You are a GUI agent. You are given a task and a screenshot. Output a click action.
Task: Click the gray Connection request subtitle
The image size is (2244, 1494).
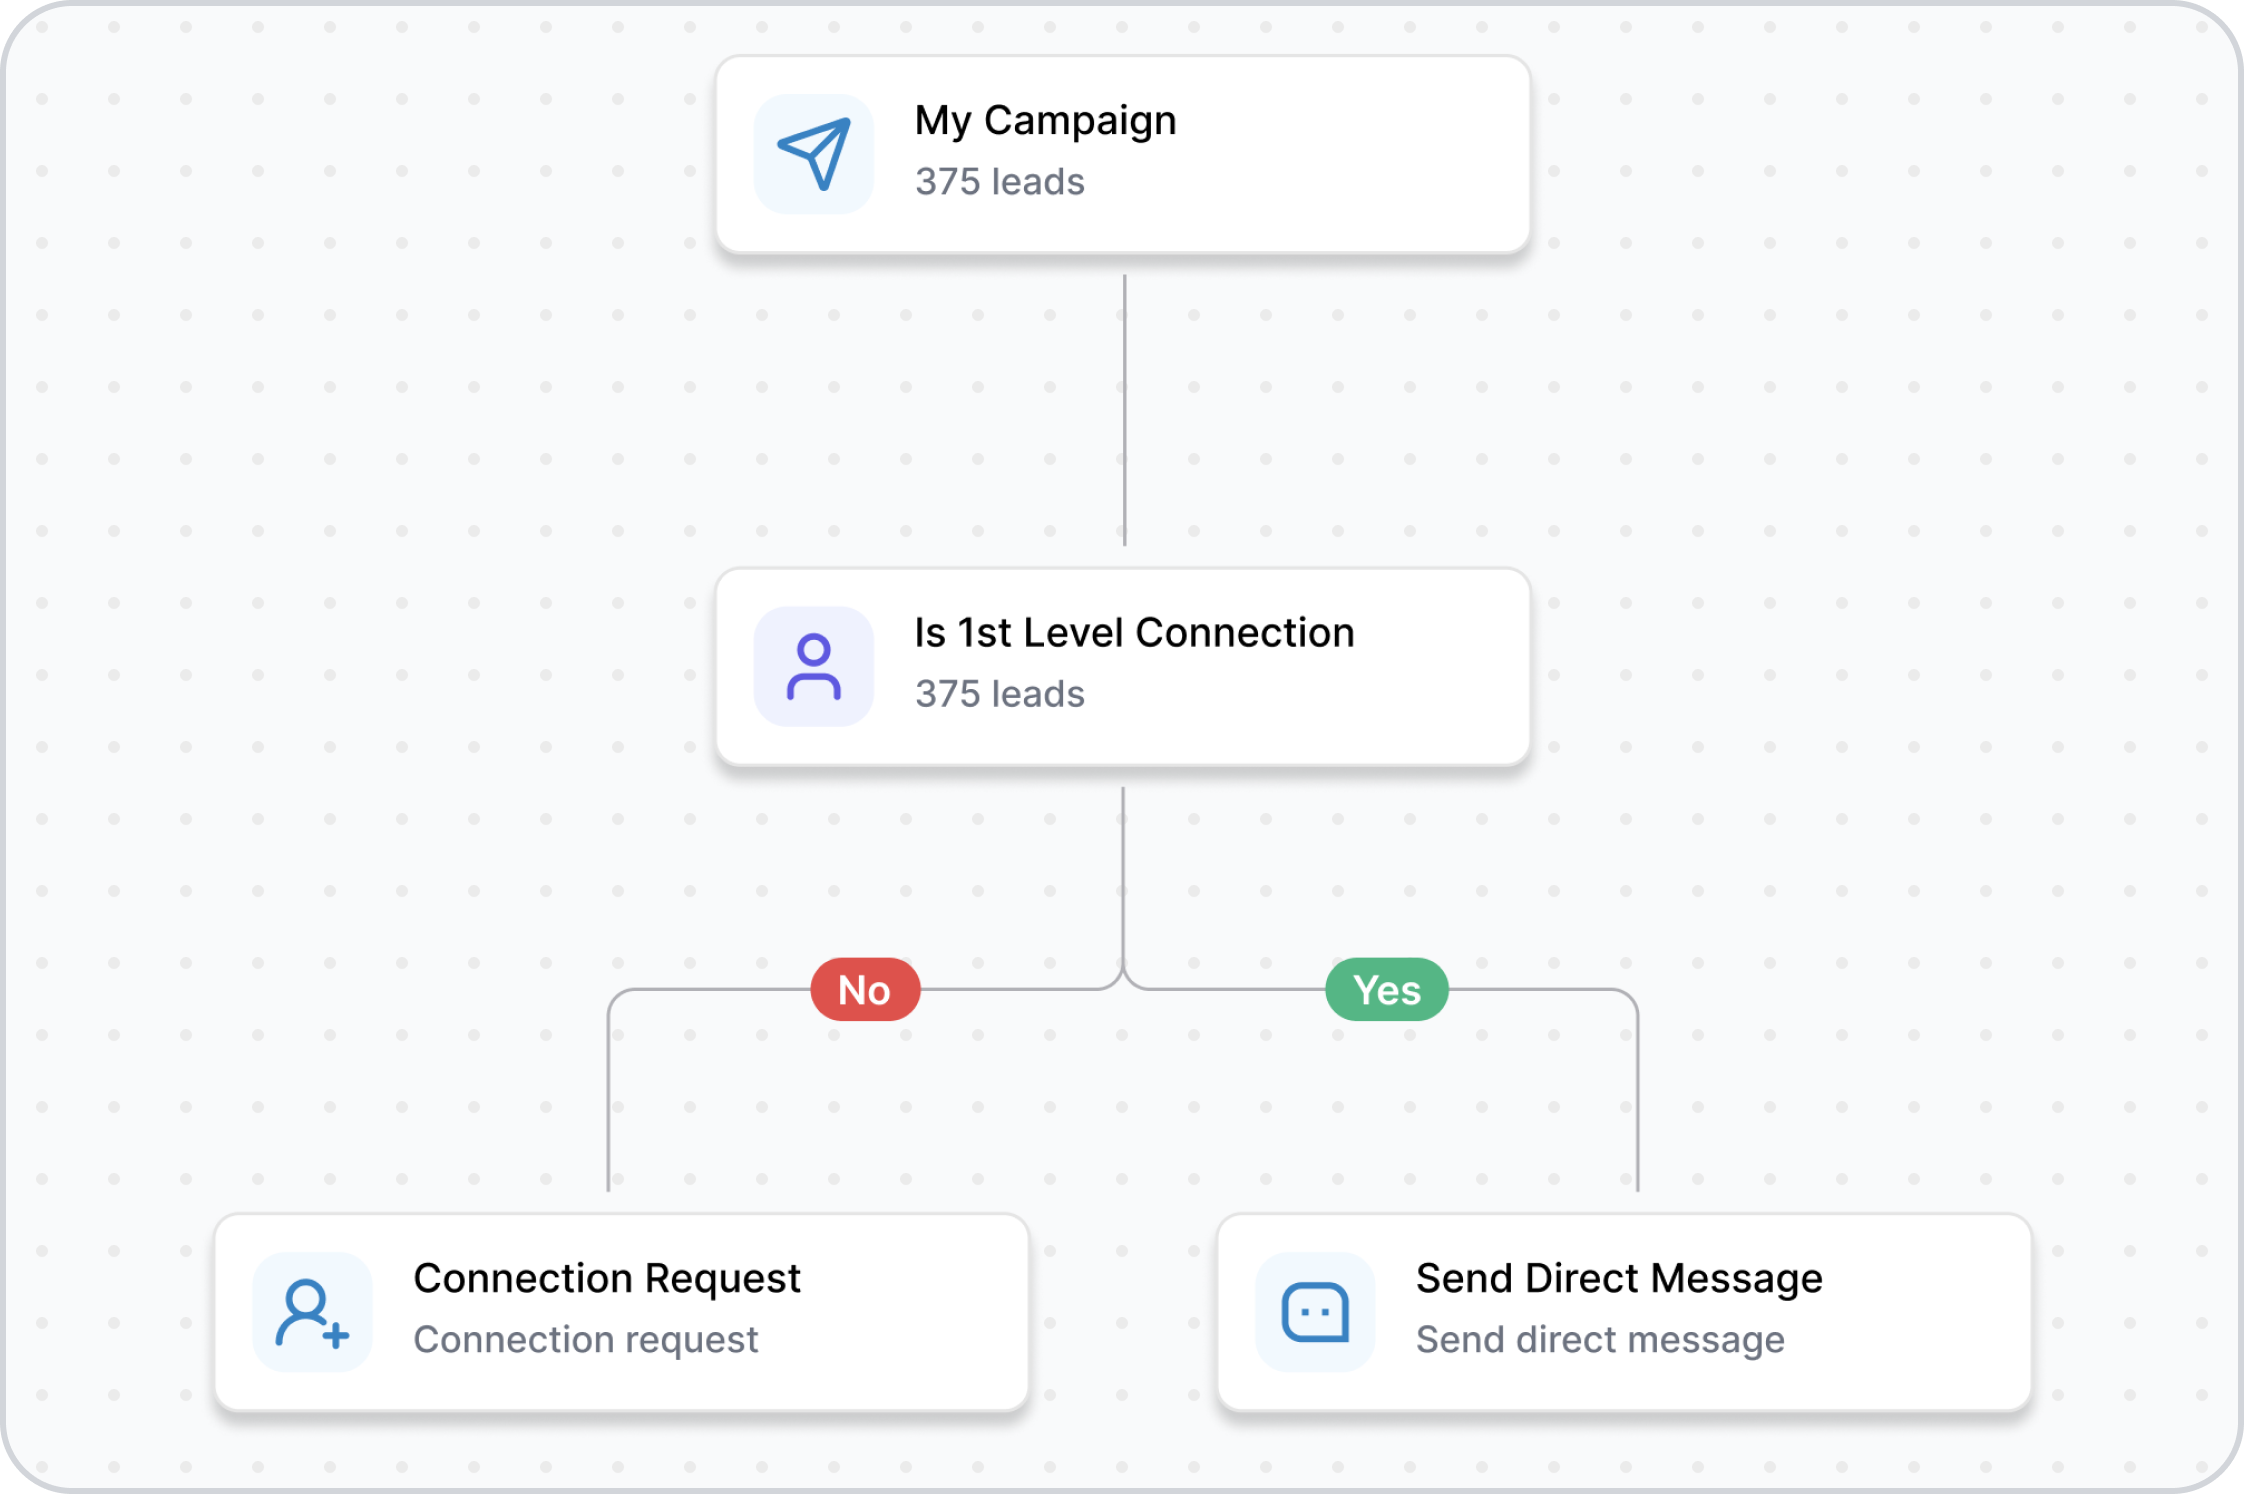coord(586,1340)
